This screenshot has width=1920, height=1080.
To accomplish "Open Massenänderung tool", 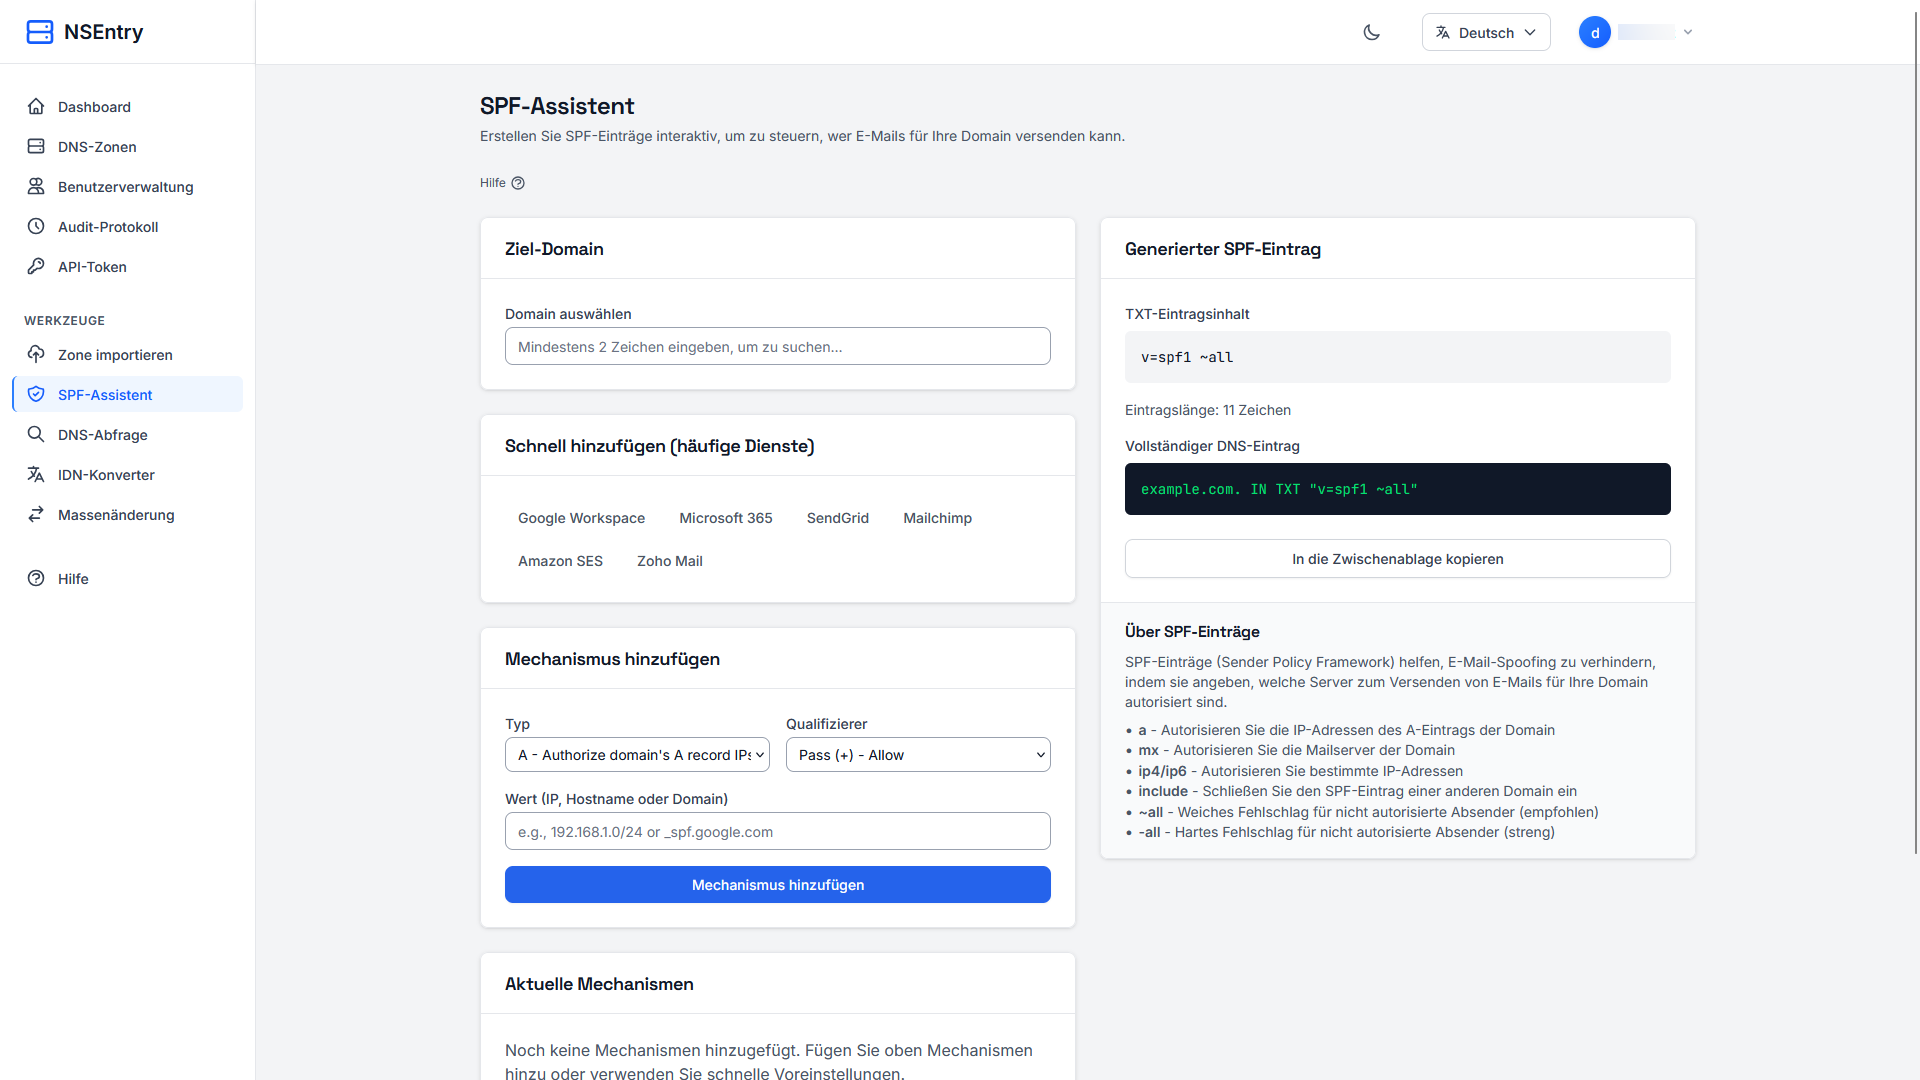I will (x=127, y=514).
